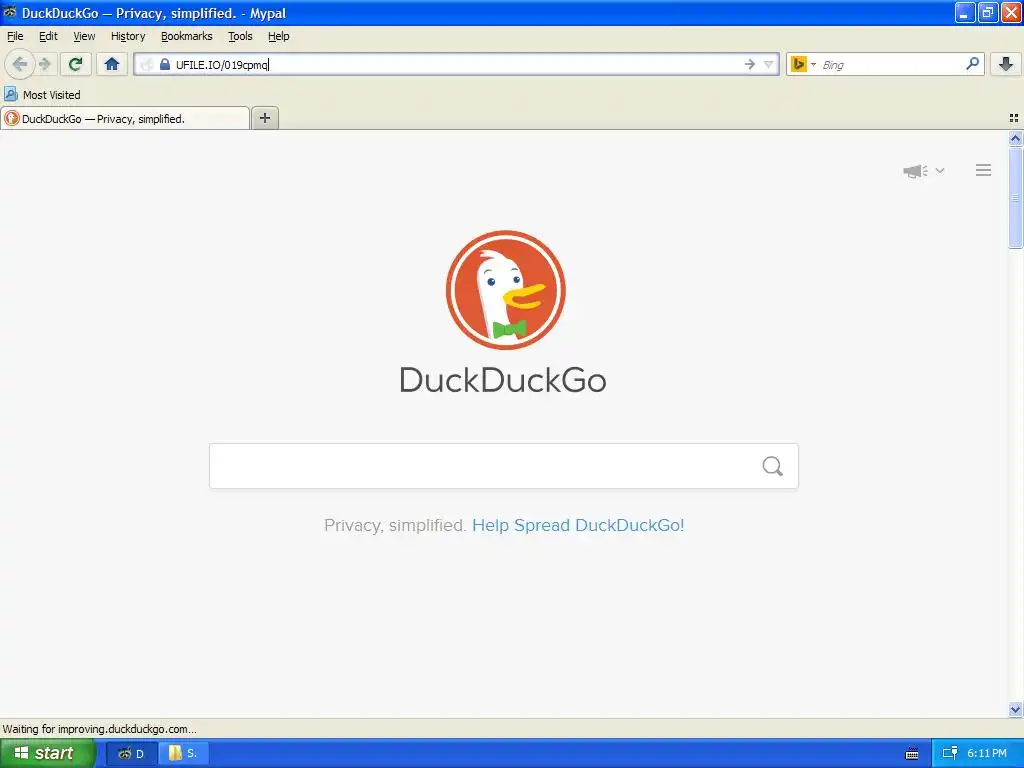This screenshot has height=768, width=1024.
Task: Click the 6:11 PM clock
Action: point(987,753)
